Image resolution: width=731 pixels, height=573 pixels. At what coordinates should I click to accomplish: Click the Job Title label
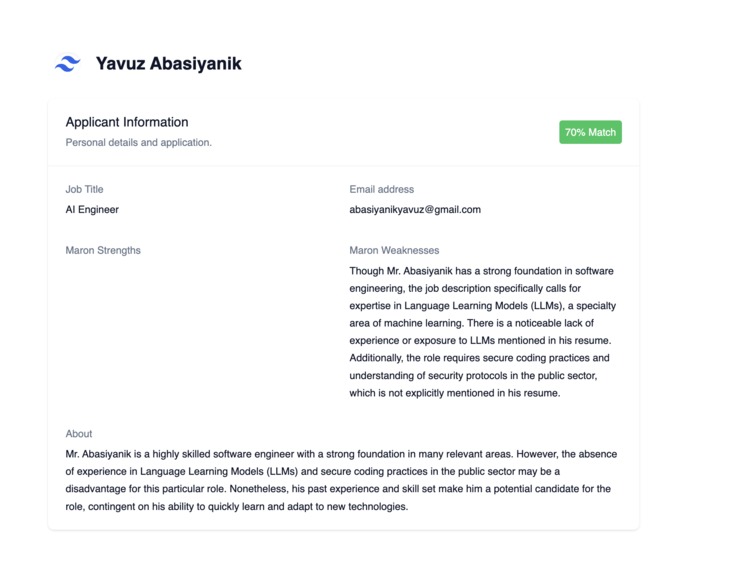click(84, 189)
